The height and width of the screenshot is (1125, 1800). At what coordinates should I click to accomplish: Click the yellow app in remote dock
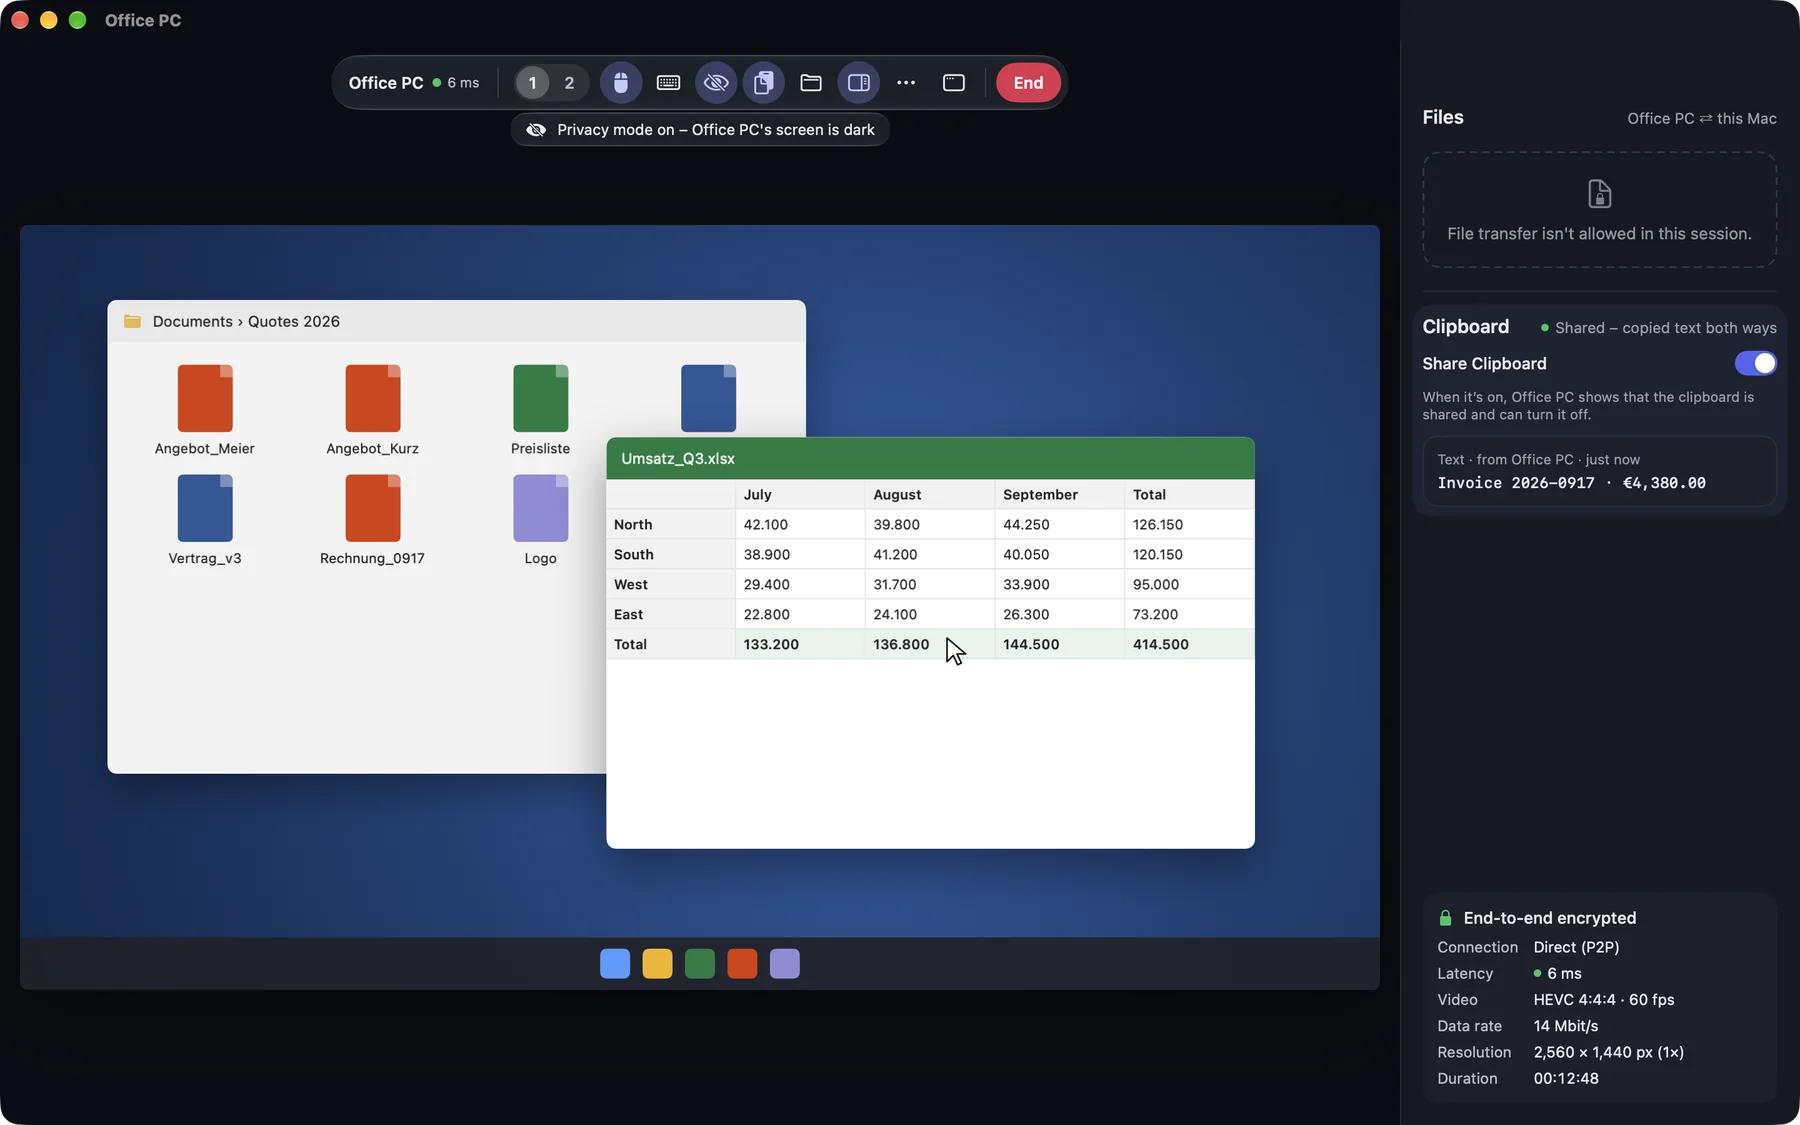point(657,964)
